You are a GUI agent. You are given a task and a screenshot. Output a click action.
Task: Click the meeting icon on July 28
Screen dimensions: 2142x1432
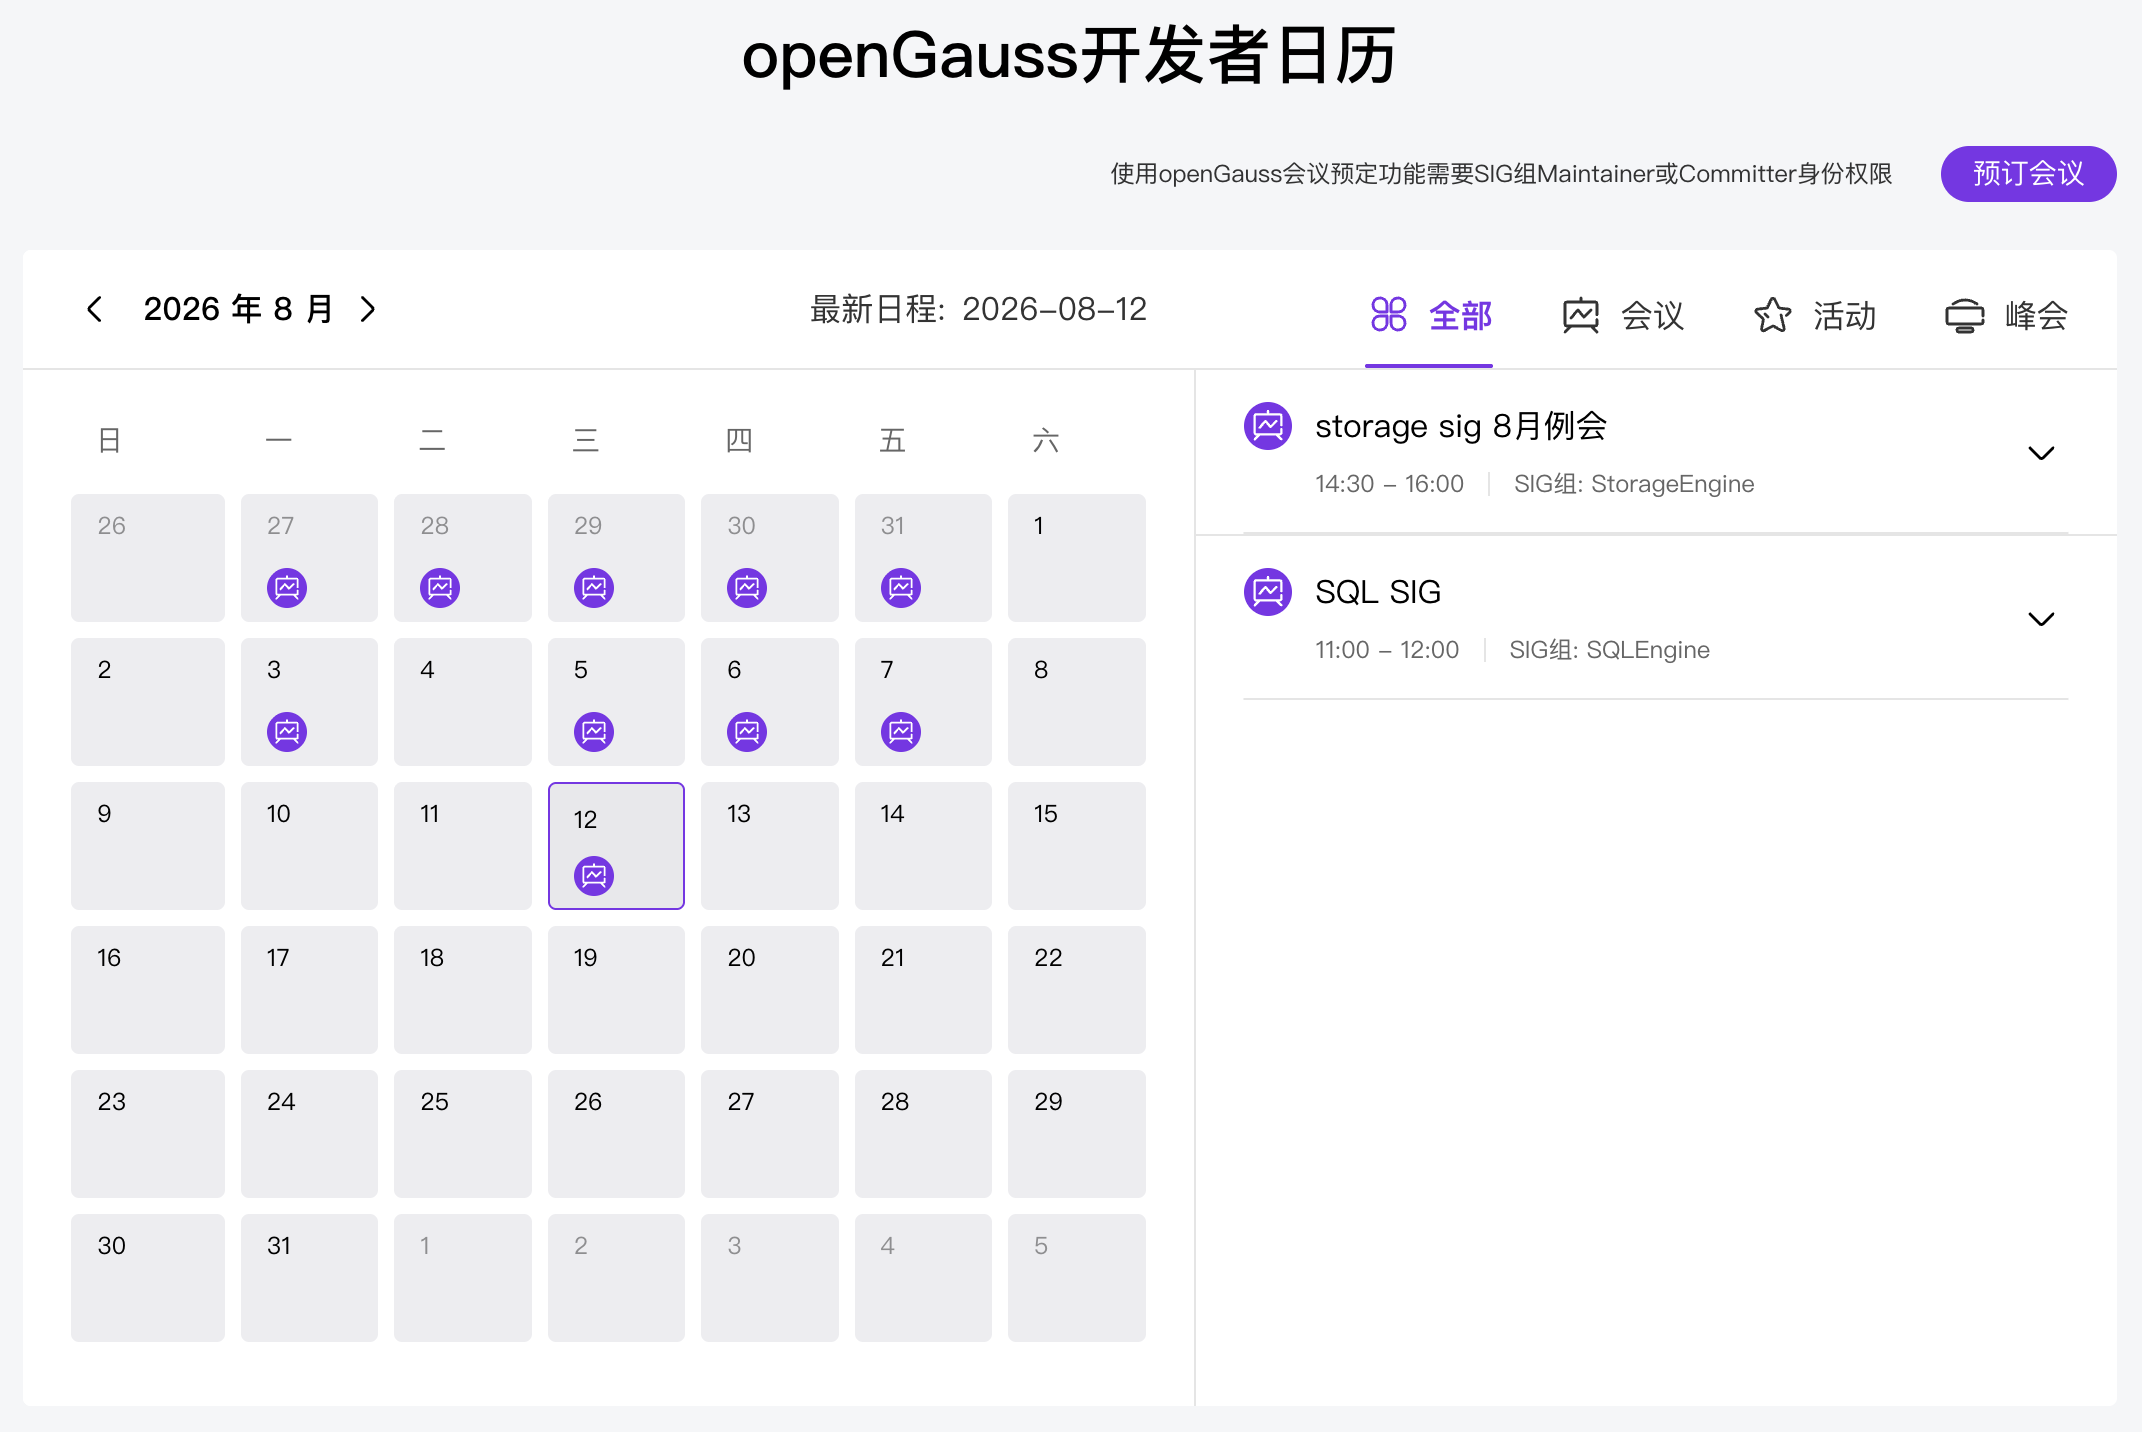click(440, 587)
